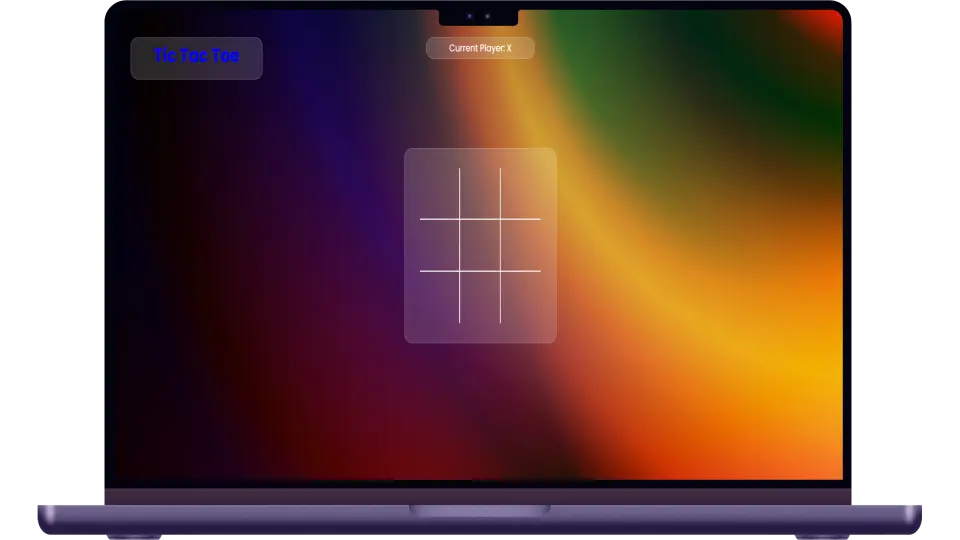Click the bottom-right cell of the board

520,297
